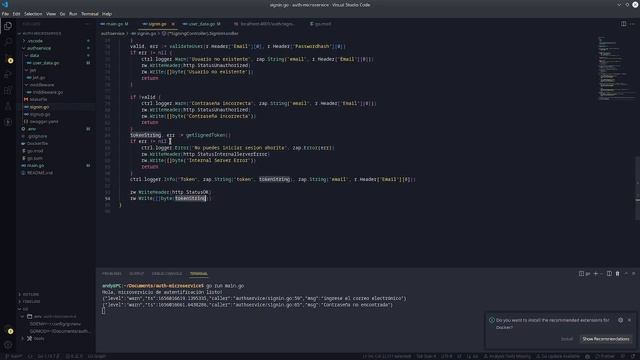Open the Run menu
Image resolution: width=640 pixels, height=360 pixels.
73,14
